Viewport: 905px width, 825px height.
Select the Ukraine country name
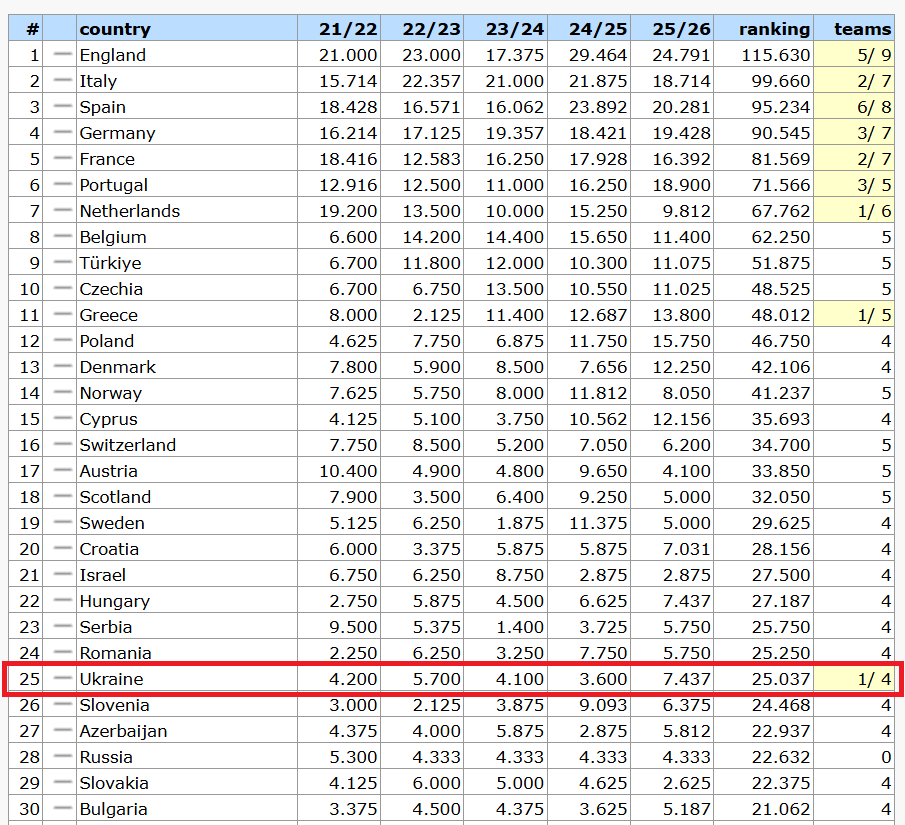(x=111, y=679)
